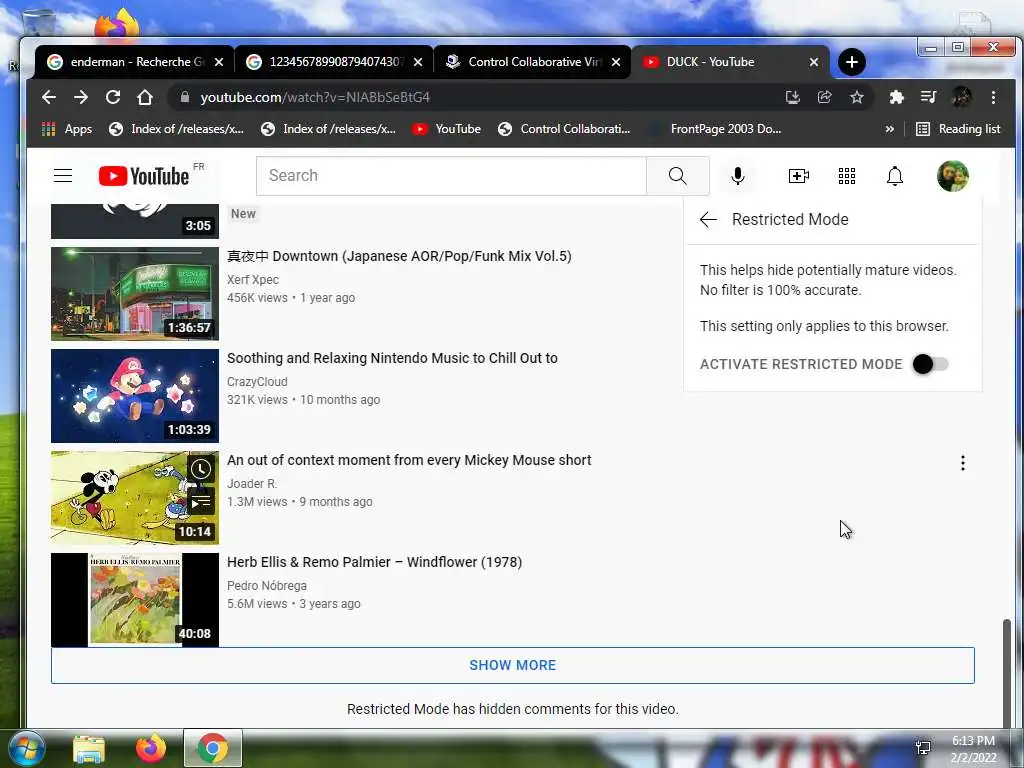
Task: Close the DUCK - YouTube tab
Action: [814, 62]
